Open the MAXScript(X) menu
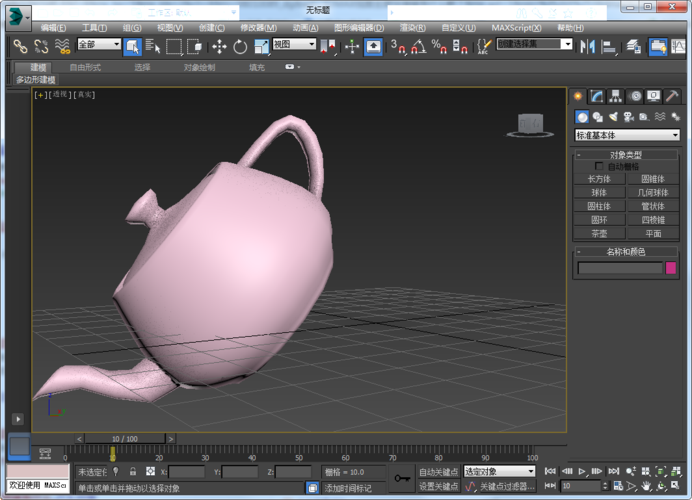692x500 pixels. 516,28
